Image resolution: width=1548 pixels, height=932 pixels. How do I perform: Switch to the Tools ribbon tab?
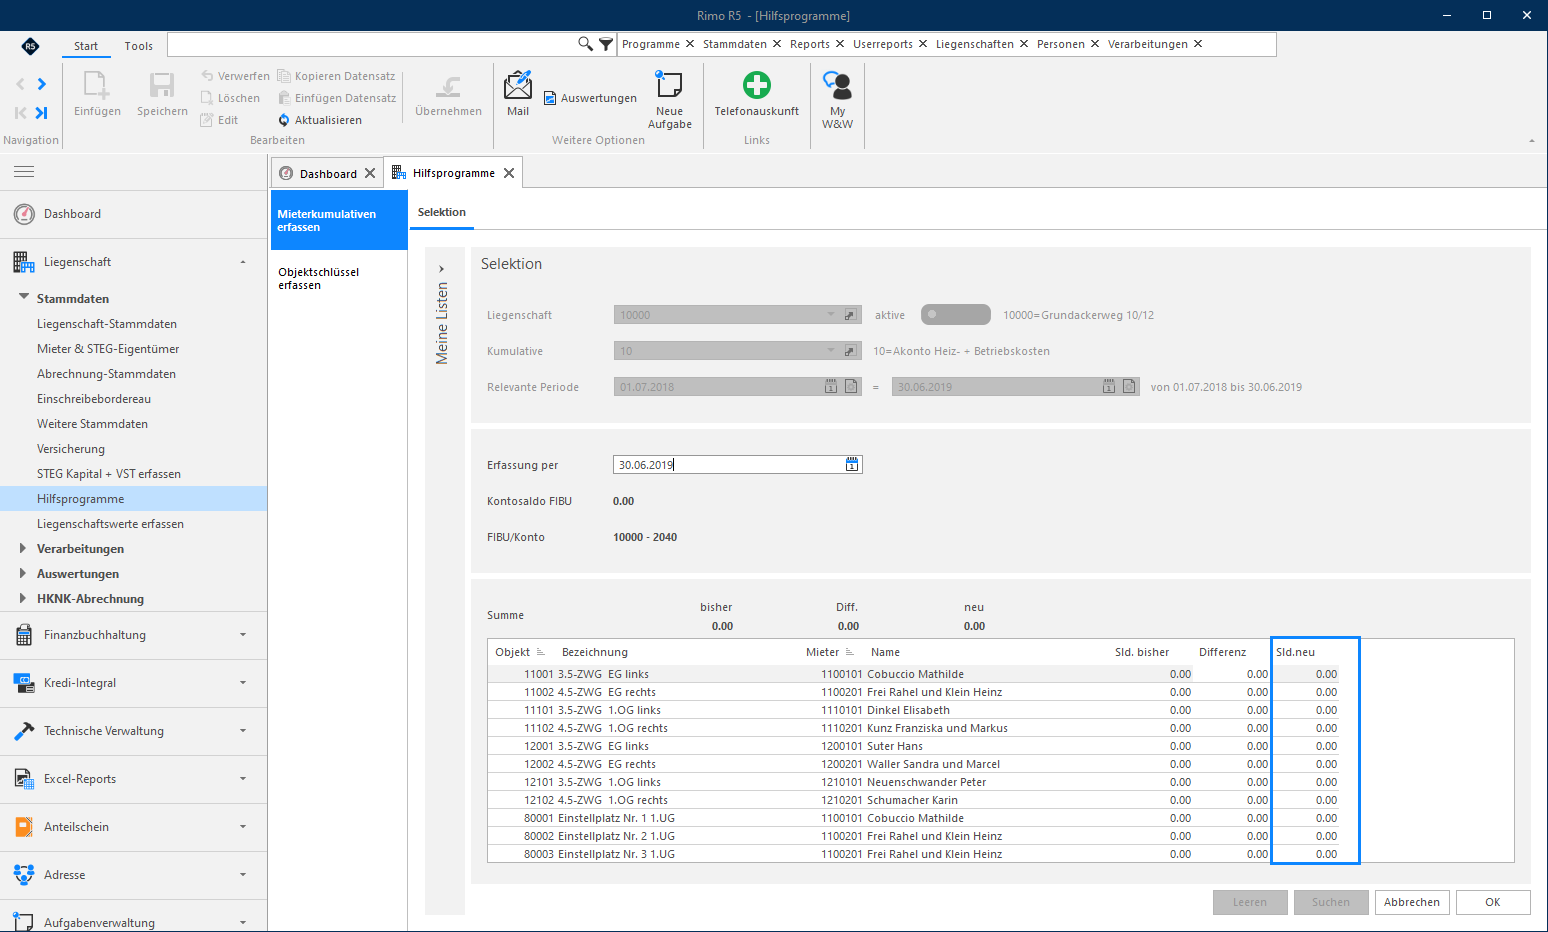tap(139, 46)
